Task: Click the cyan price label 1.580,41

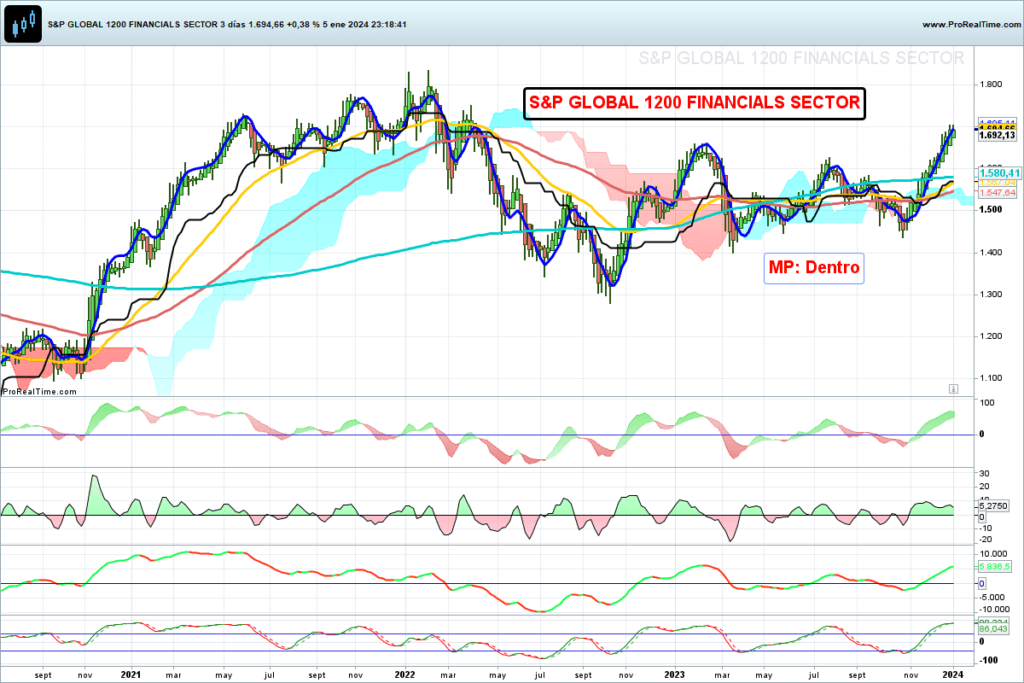Action: click(x=999, y=173)
